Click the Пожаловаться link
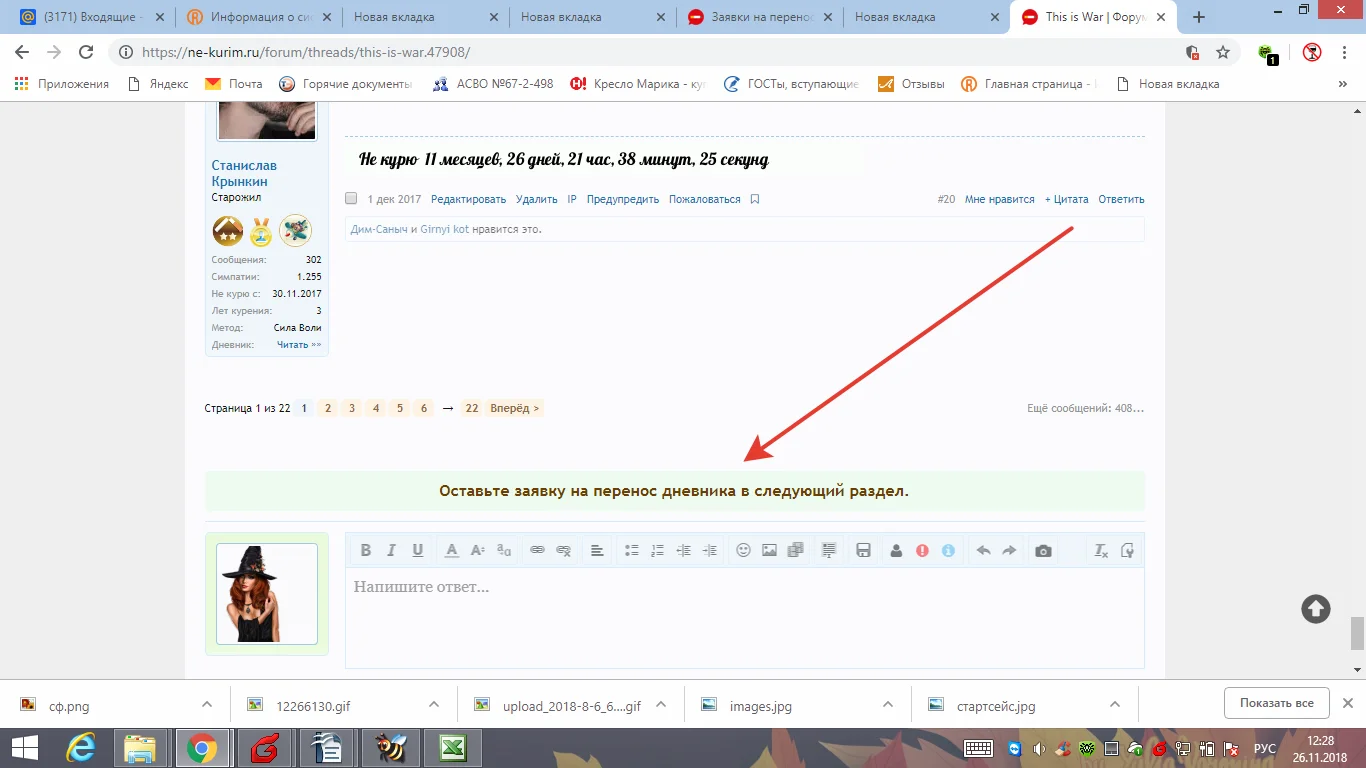This screenshot has height=768, width=1366. pos(705,199)
